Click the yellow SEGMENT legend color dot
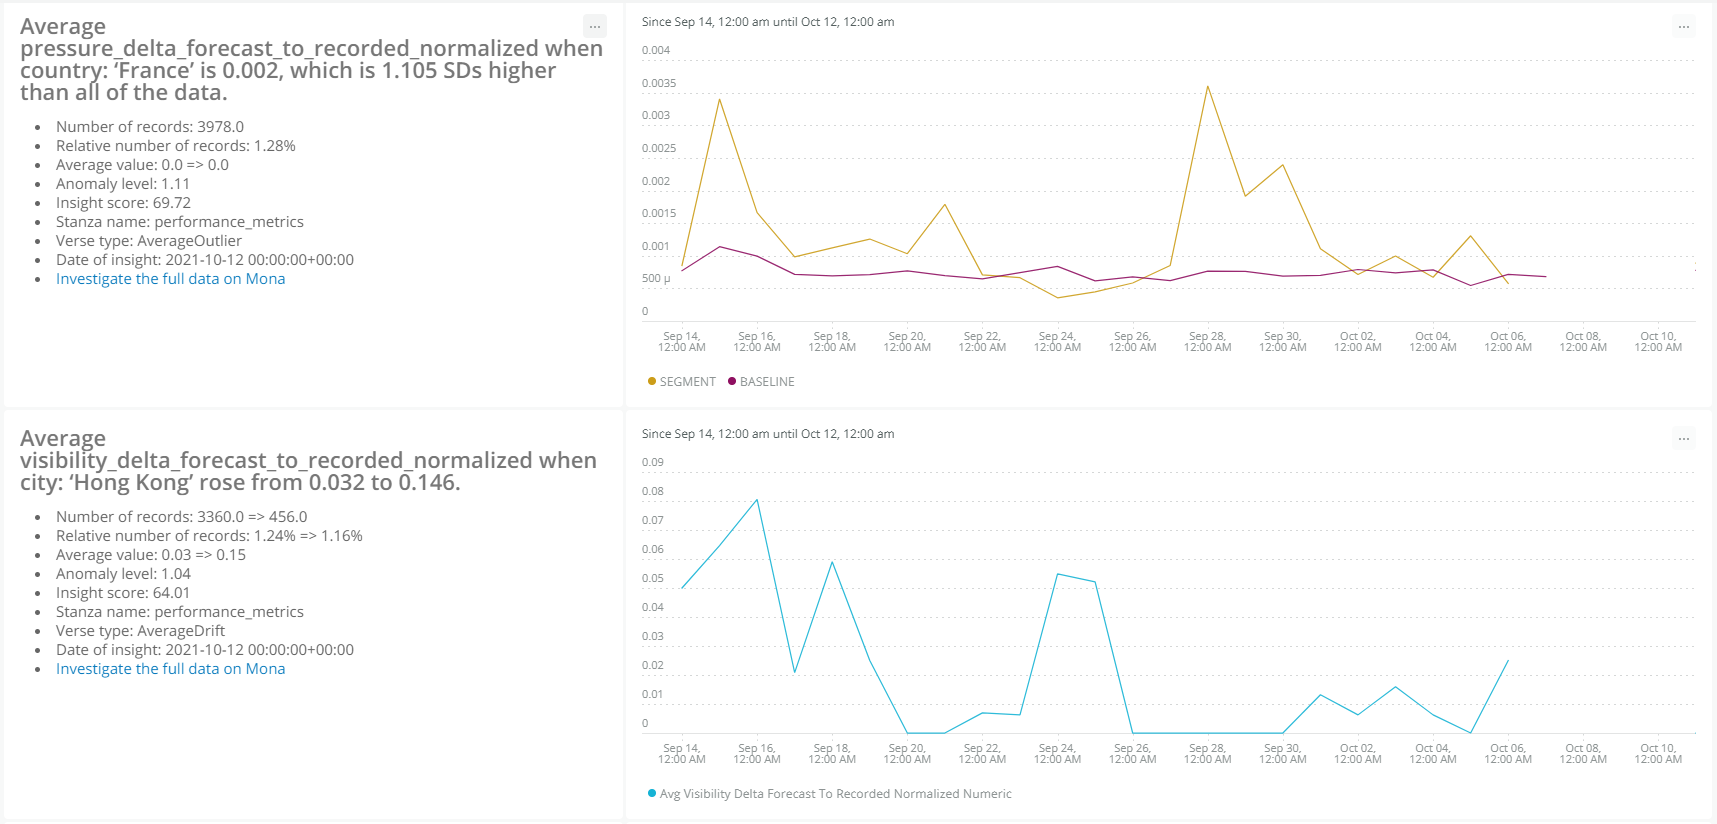This screenshot has width=1717, height=824. [x=652, y=381]
